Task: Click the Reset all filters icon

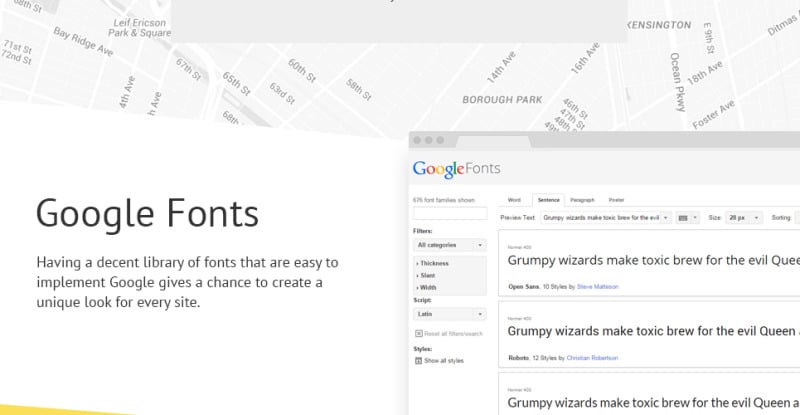Action: 419,334
